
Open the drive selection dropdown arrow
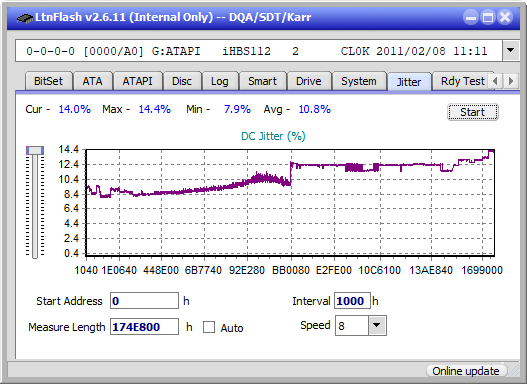point(511,51)
